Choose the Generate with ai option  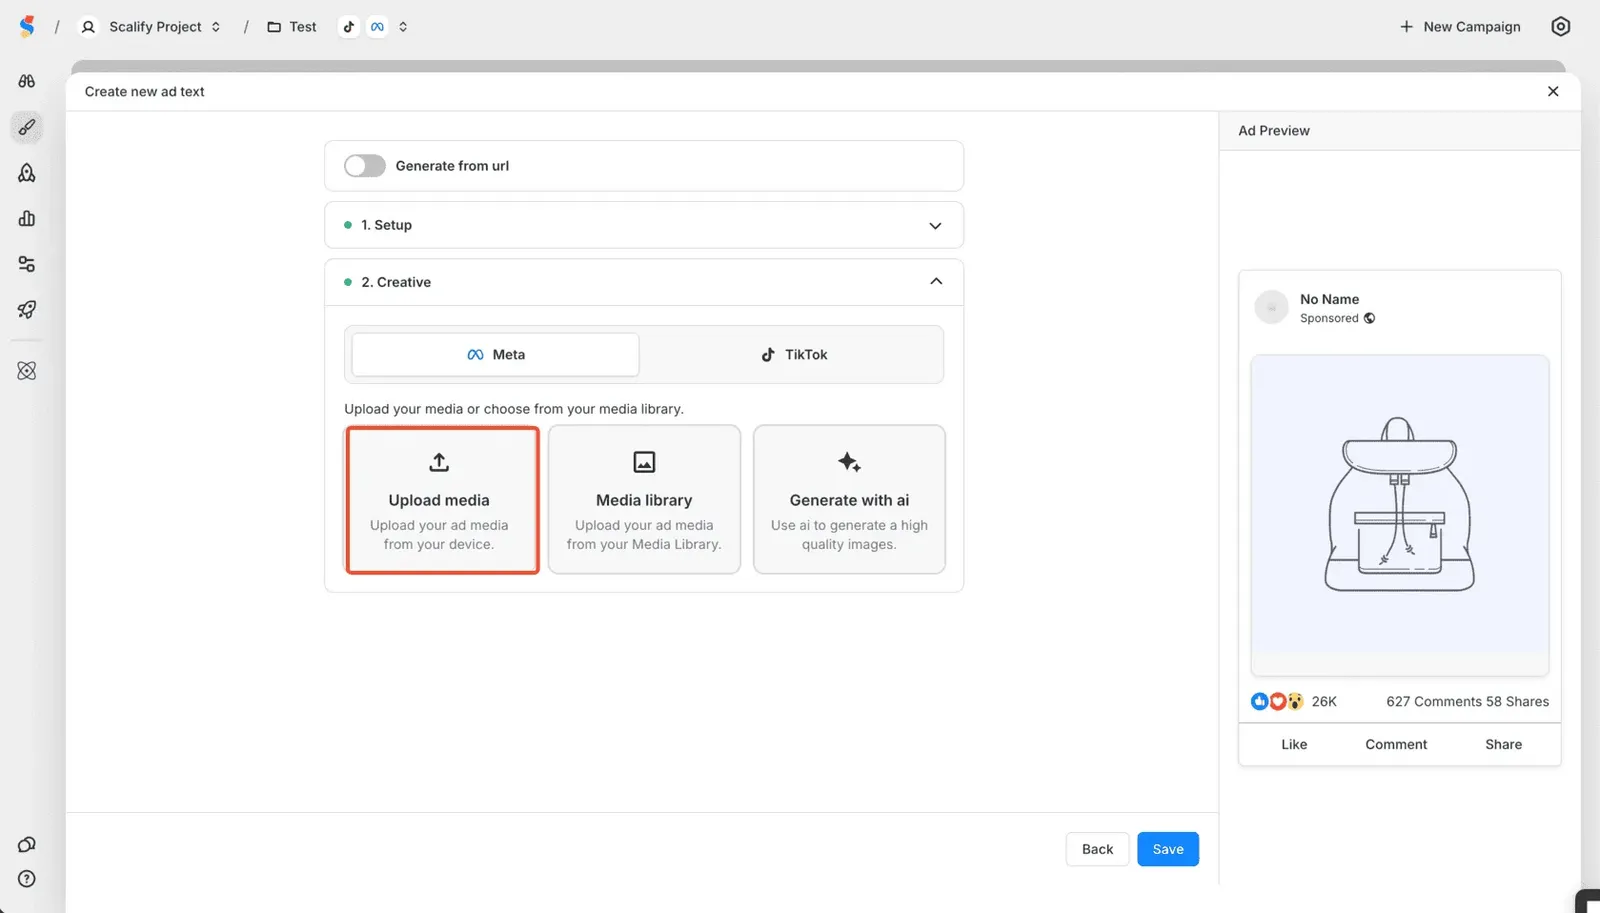pos(849,500)
